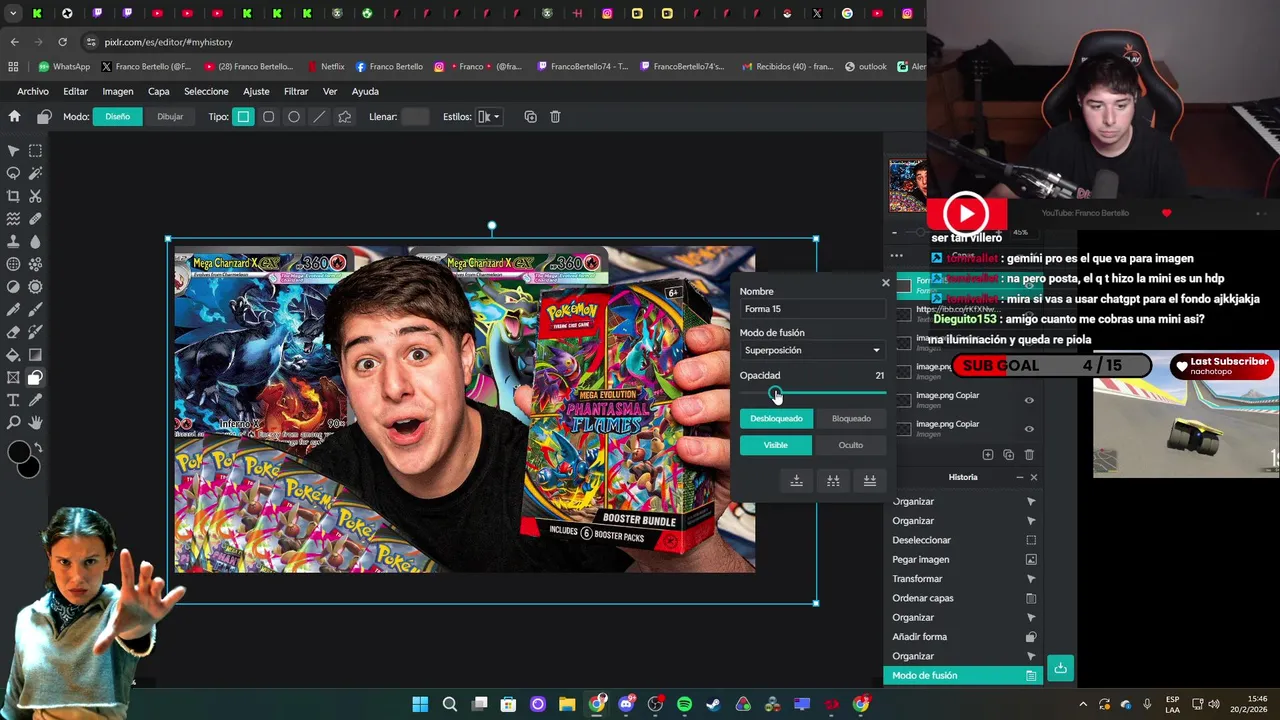Select the Crop tool
Image resolution: width=1280 pixels, height=720 pixels.
point(13,196)
